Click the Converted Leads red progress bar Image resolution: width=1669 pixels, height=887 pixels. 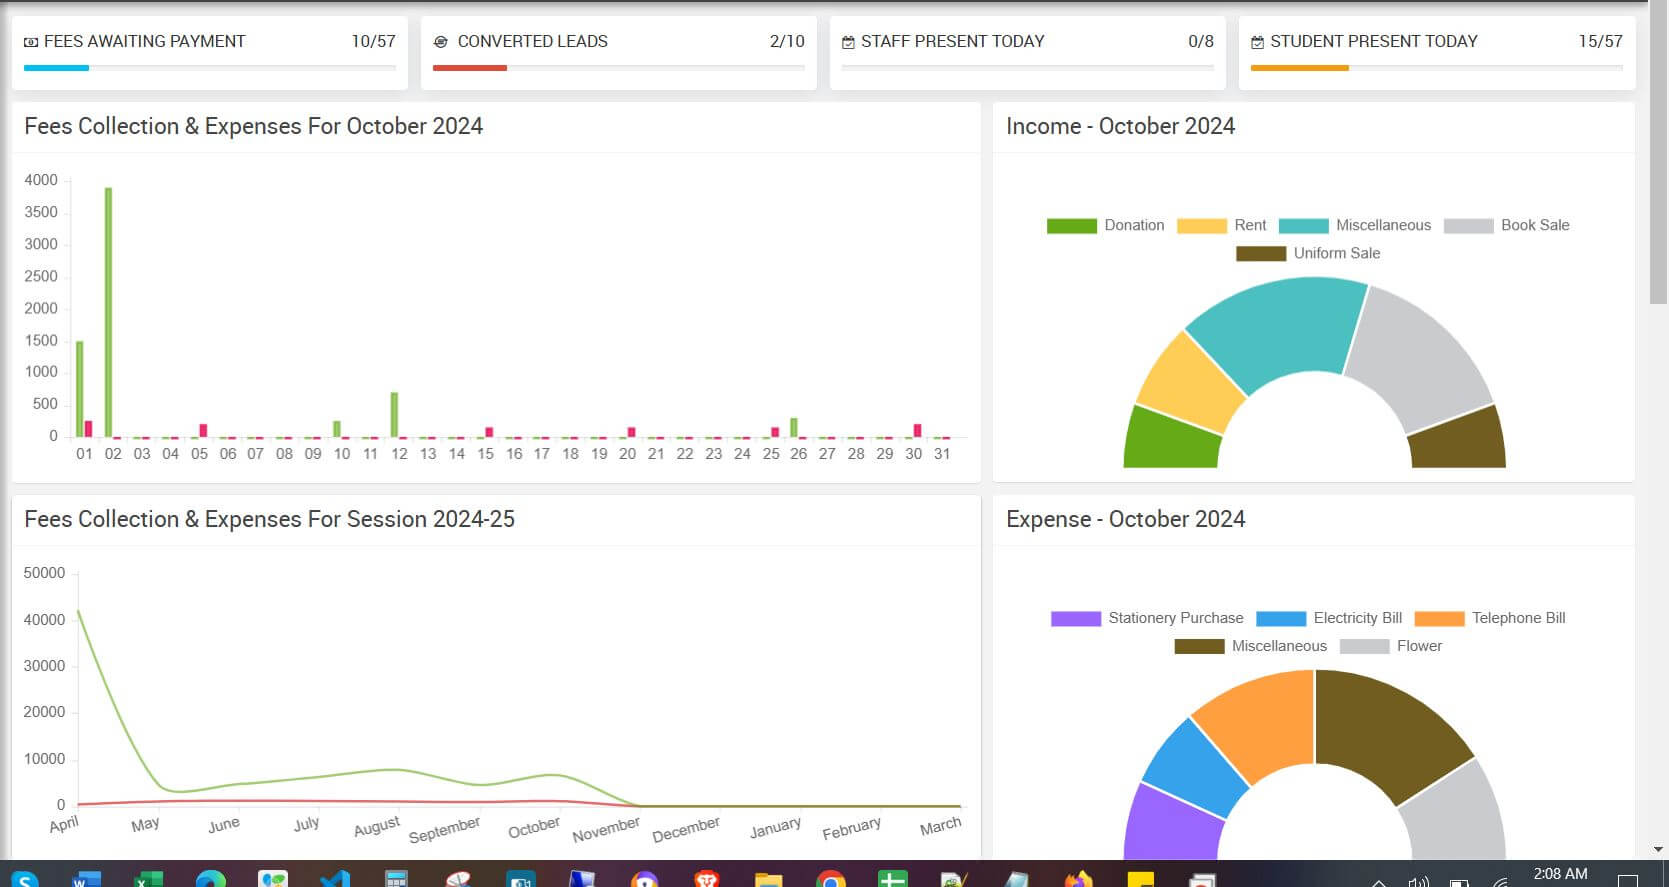469,68
